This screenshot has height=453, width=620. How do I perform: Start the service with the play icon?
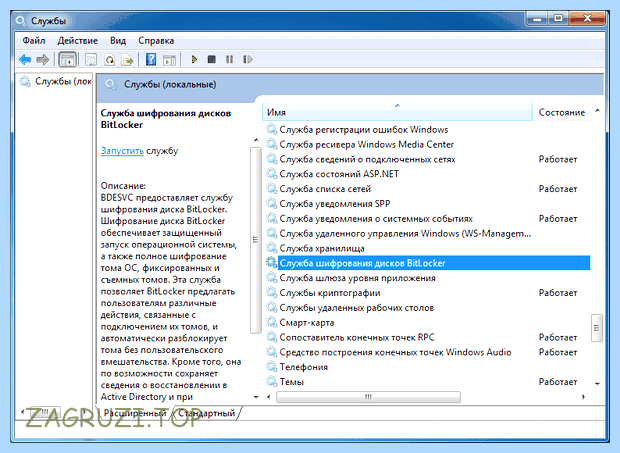tap(194, 60)
